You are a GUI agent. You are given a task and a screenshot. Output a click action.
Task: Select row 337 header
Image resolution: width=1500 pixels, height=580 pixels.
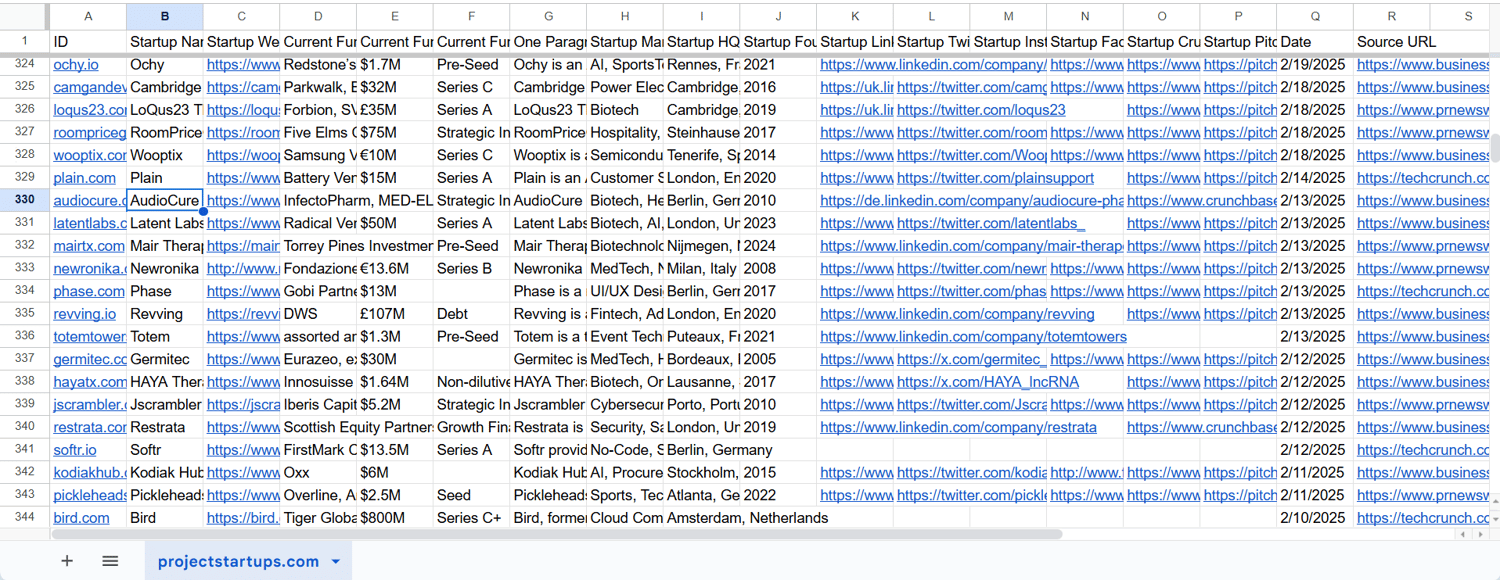pyautogui.click(x=25, y=359)
